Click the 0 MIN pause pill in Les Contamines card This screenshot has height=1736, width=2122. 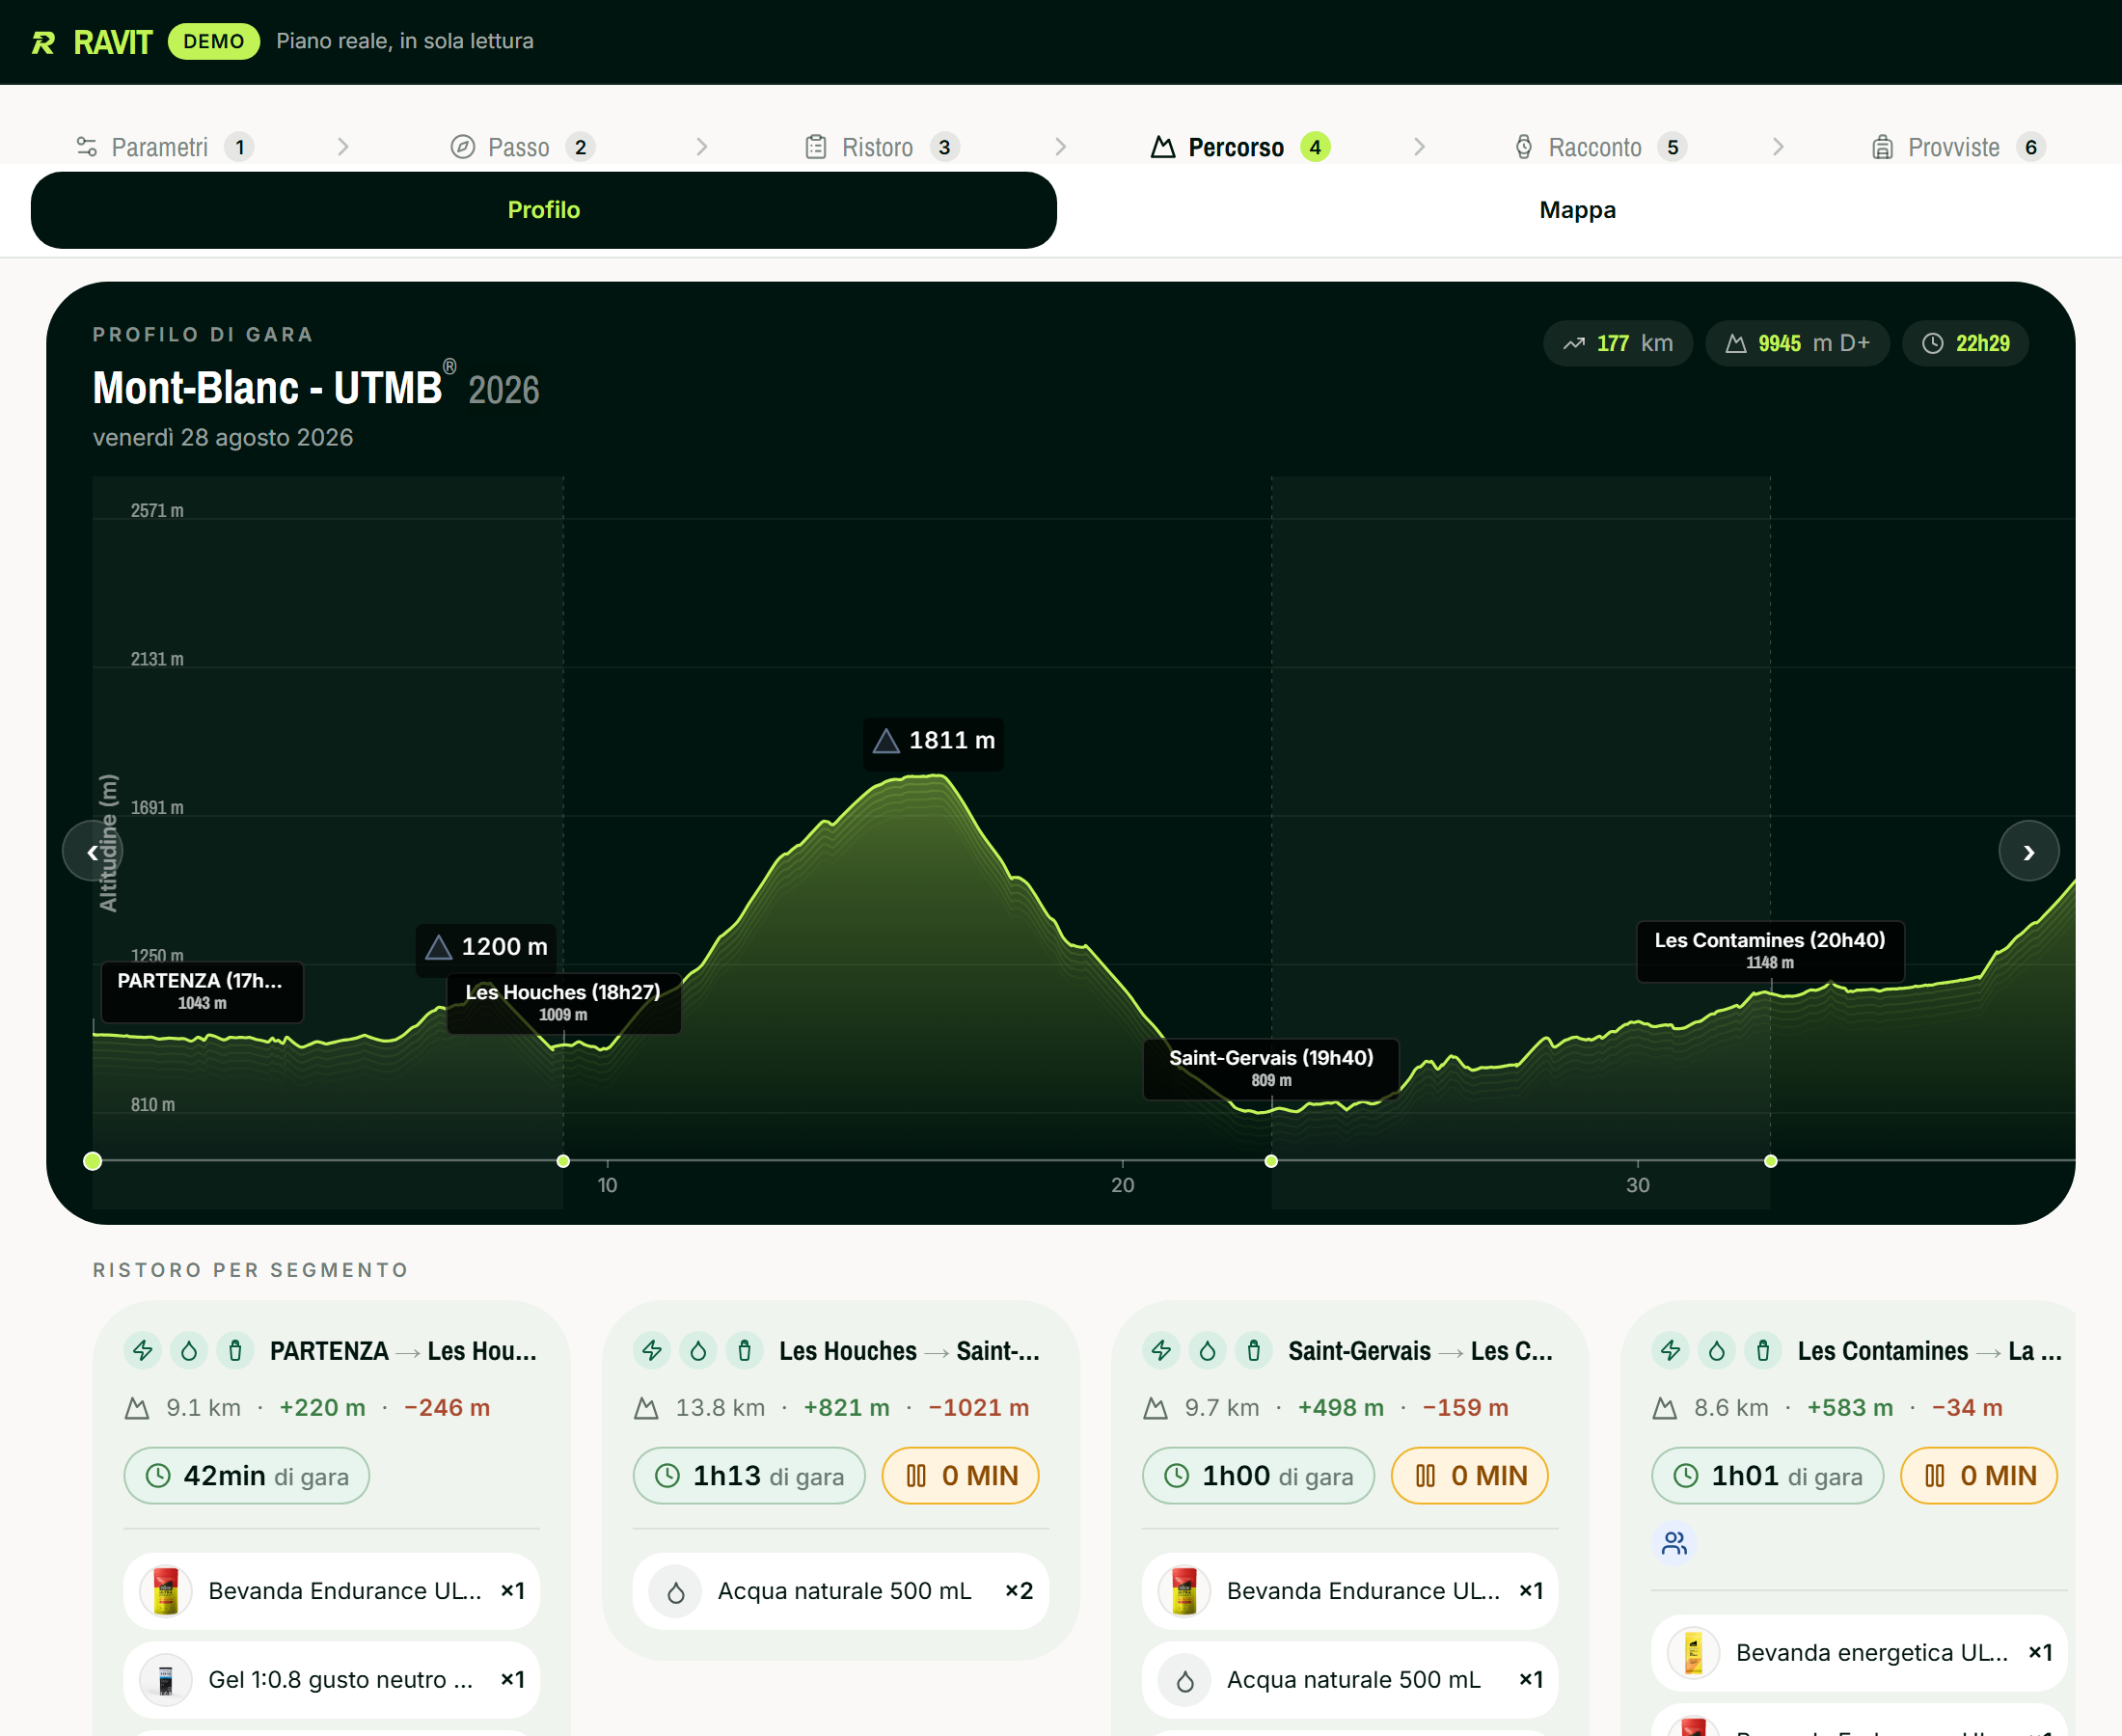pos(1978,1476)
